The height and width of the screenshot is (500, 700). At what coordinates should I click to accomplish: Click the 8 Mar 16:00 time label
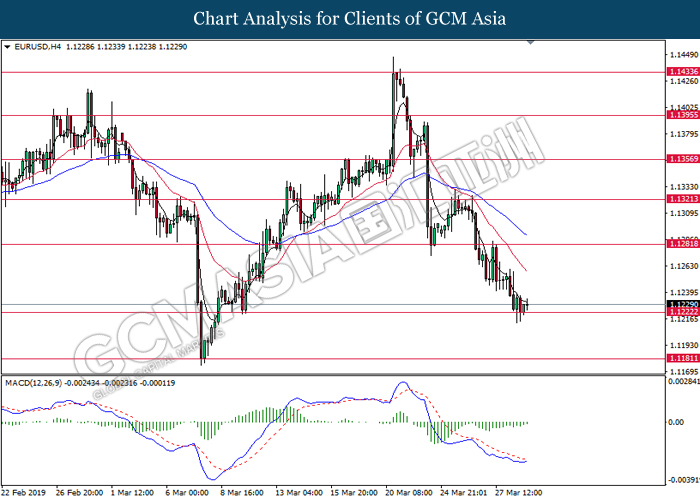242,493
